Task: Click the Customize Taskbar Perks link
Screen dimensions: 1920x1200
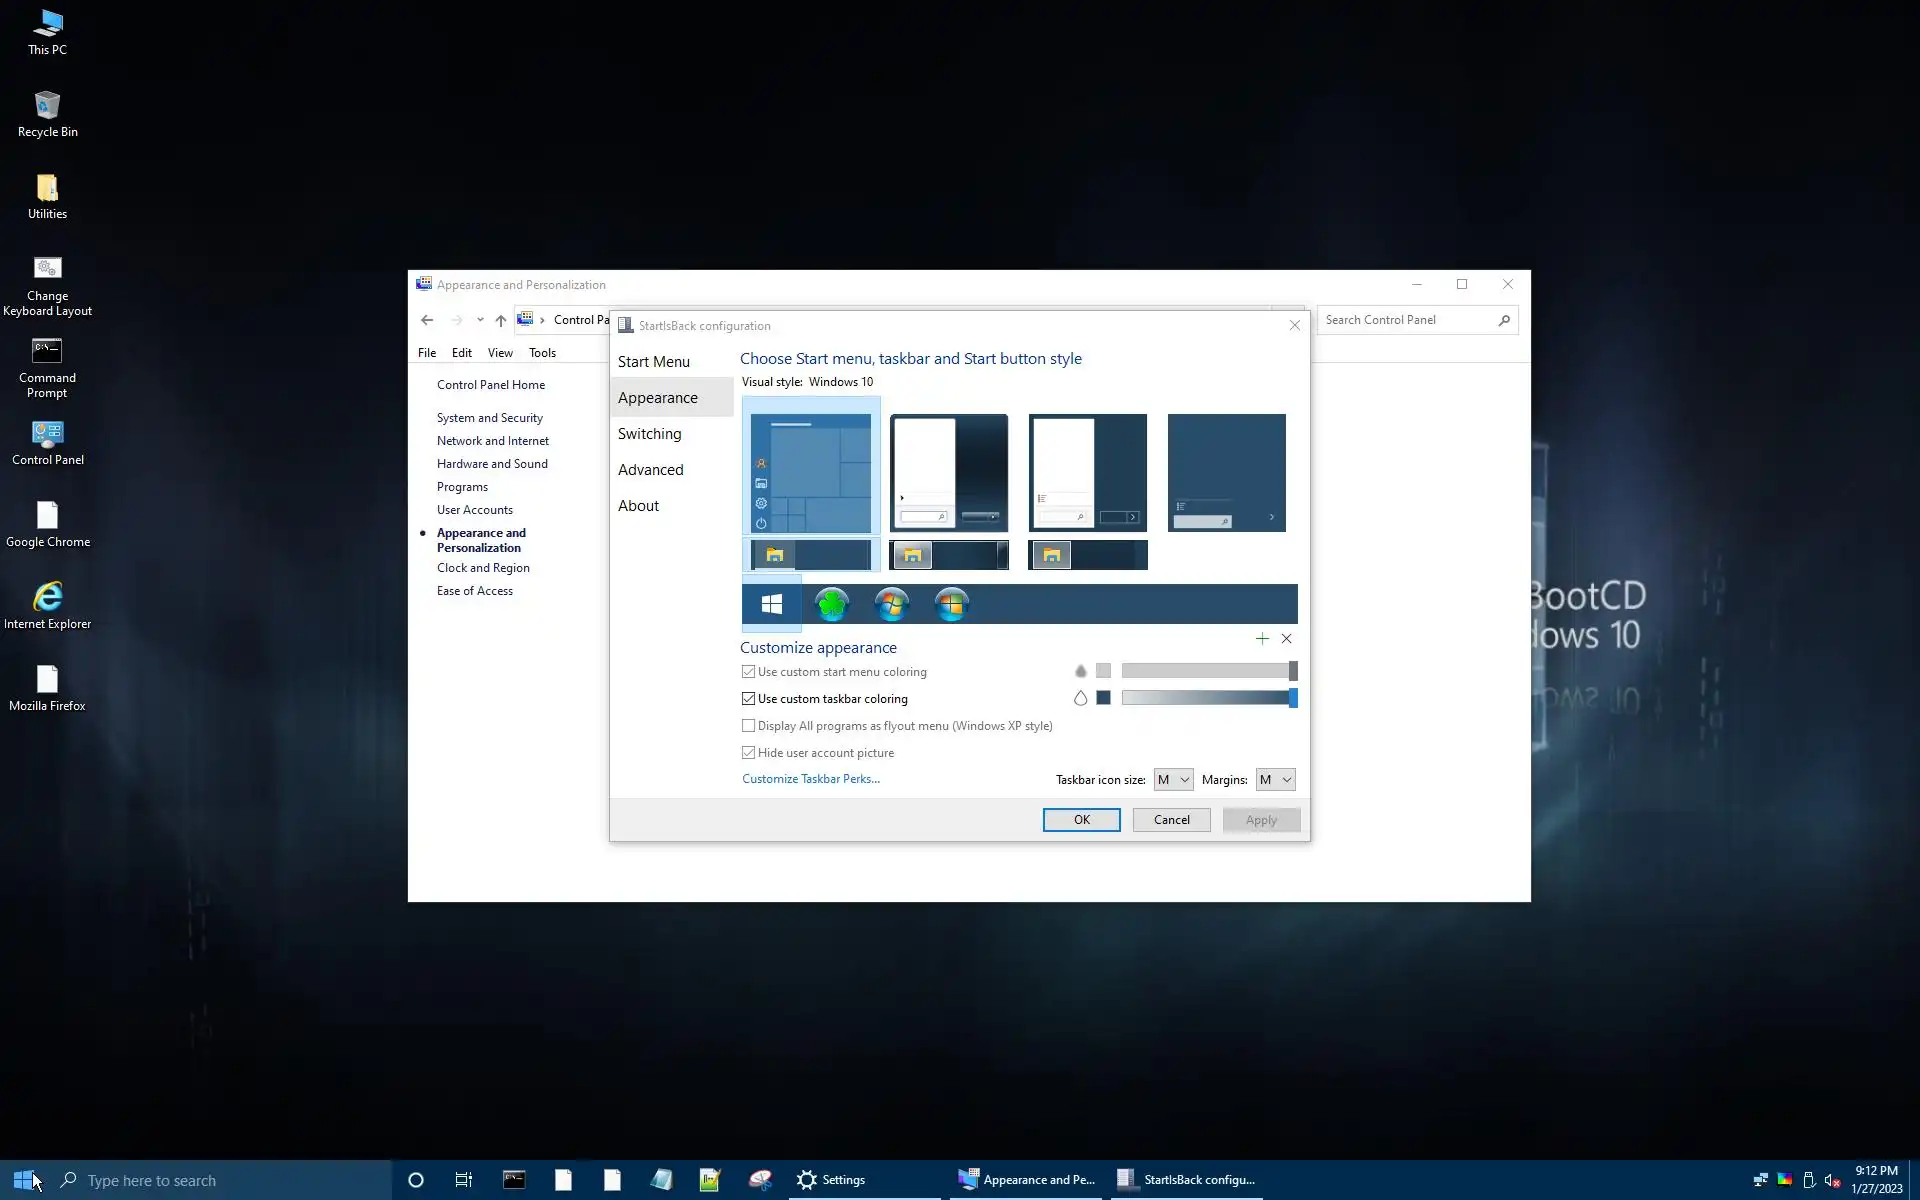Action: coord(810,779)
